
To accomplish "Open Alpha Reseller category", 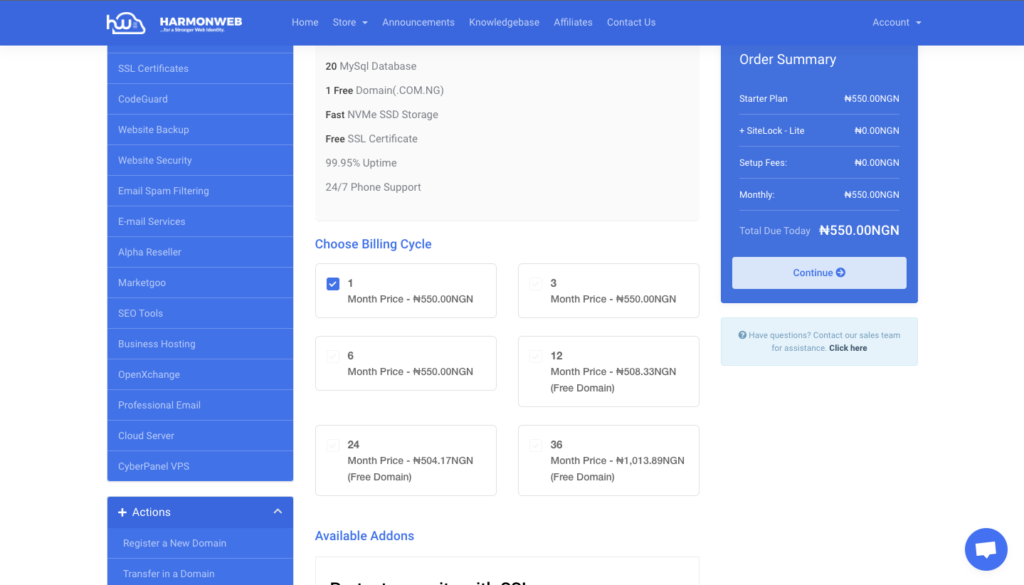I will tap(200, 252).
